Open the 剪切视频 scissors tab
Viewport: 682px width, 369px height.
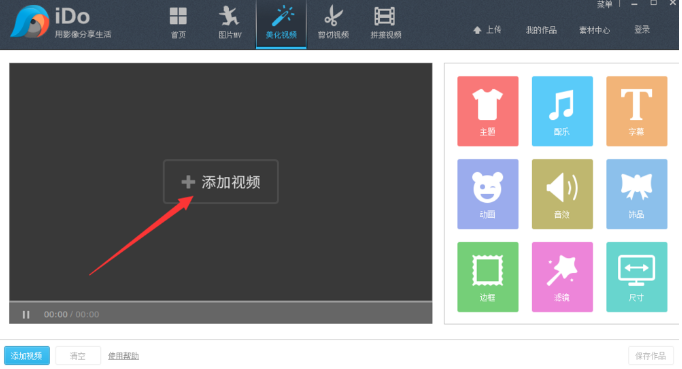(x=333, y=23)
